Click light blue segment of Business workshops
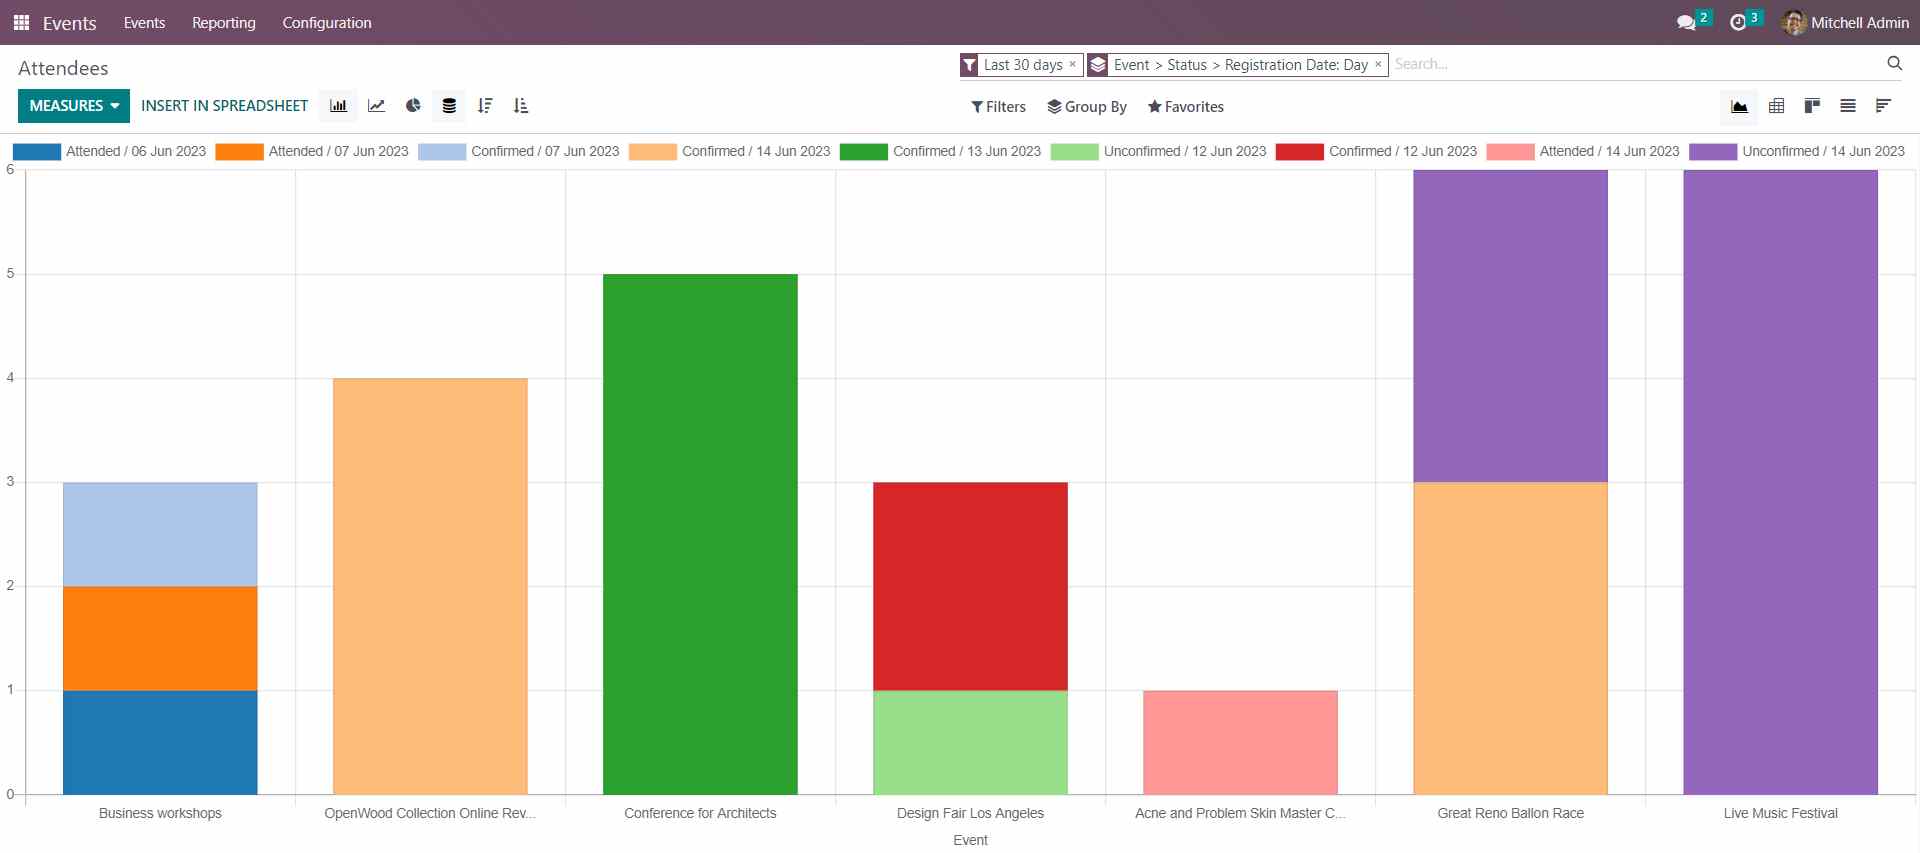This screenshot has width=1920, height=853. pyautogui.click(x=160, y=534)
